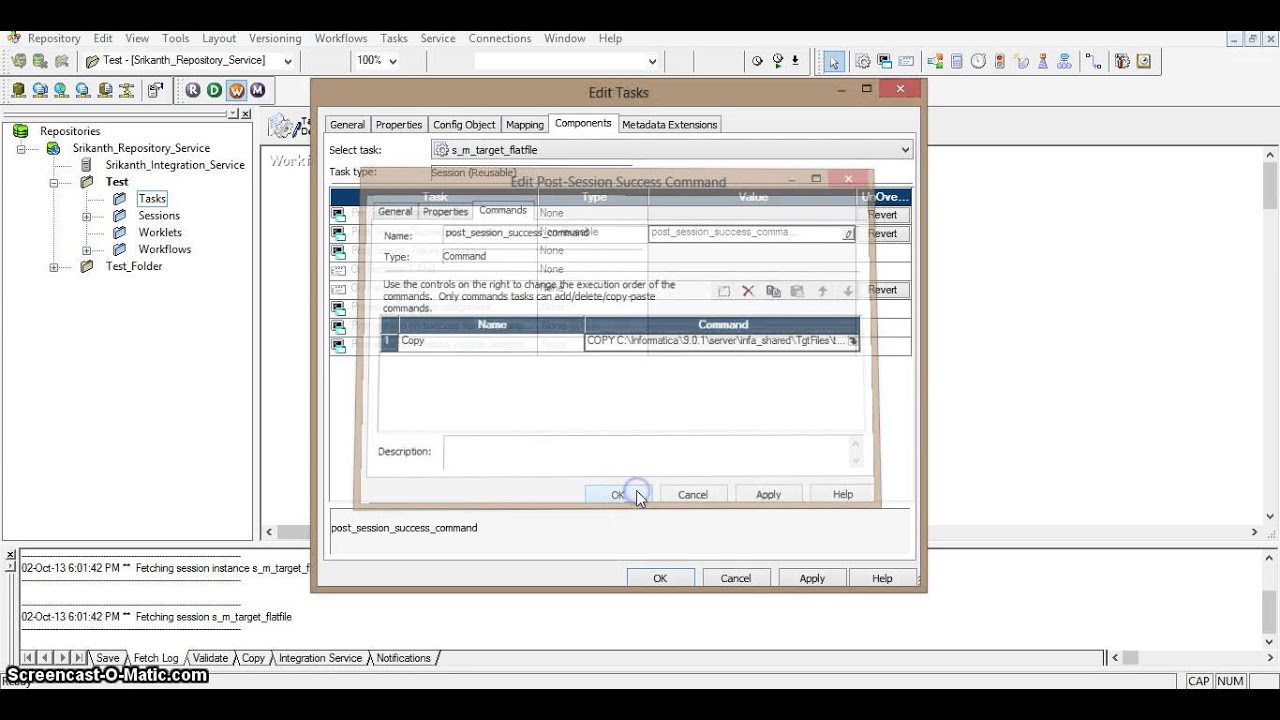Expand the Workflows tree node
This screenshot has height=720, width=1280.
coord(87,250)
